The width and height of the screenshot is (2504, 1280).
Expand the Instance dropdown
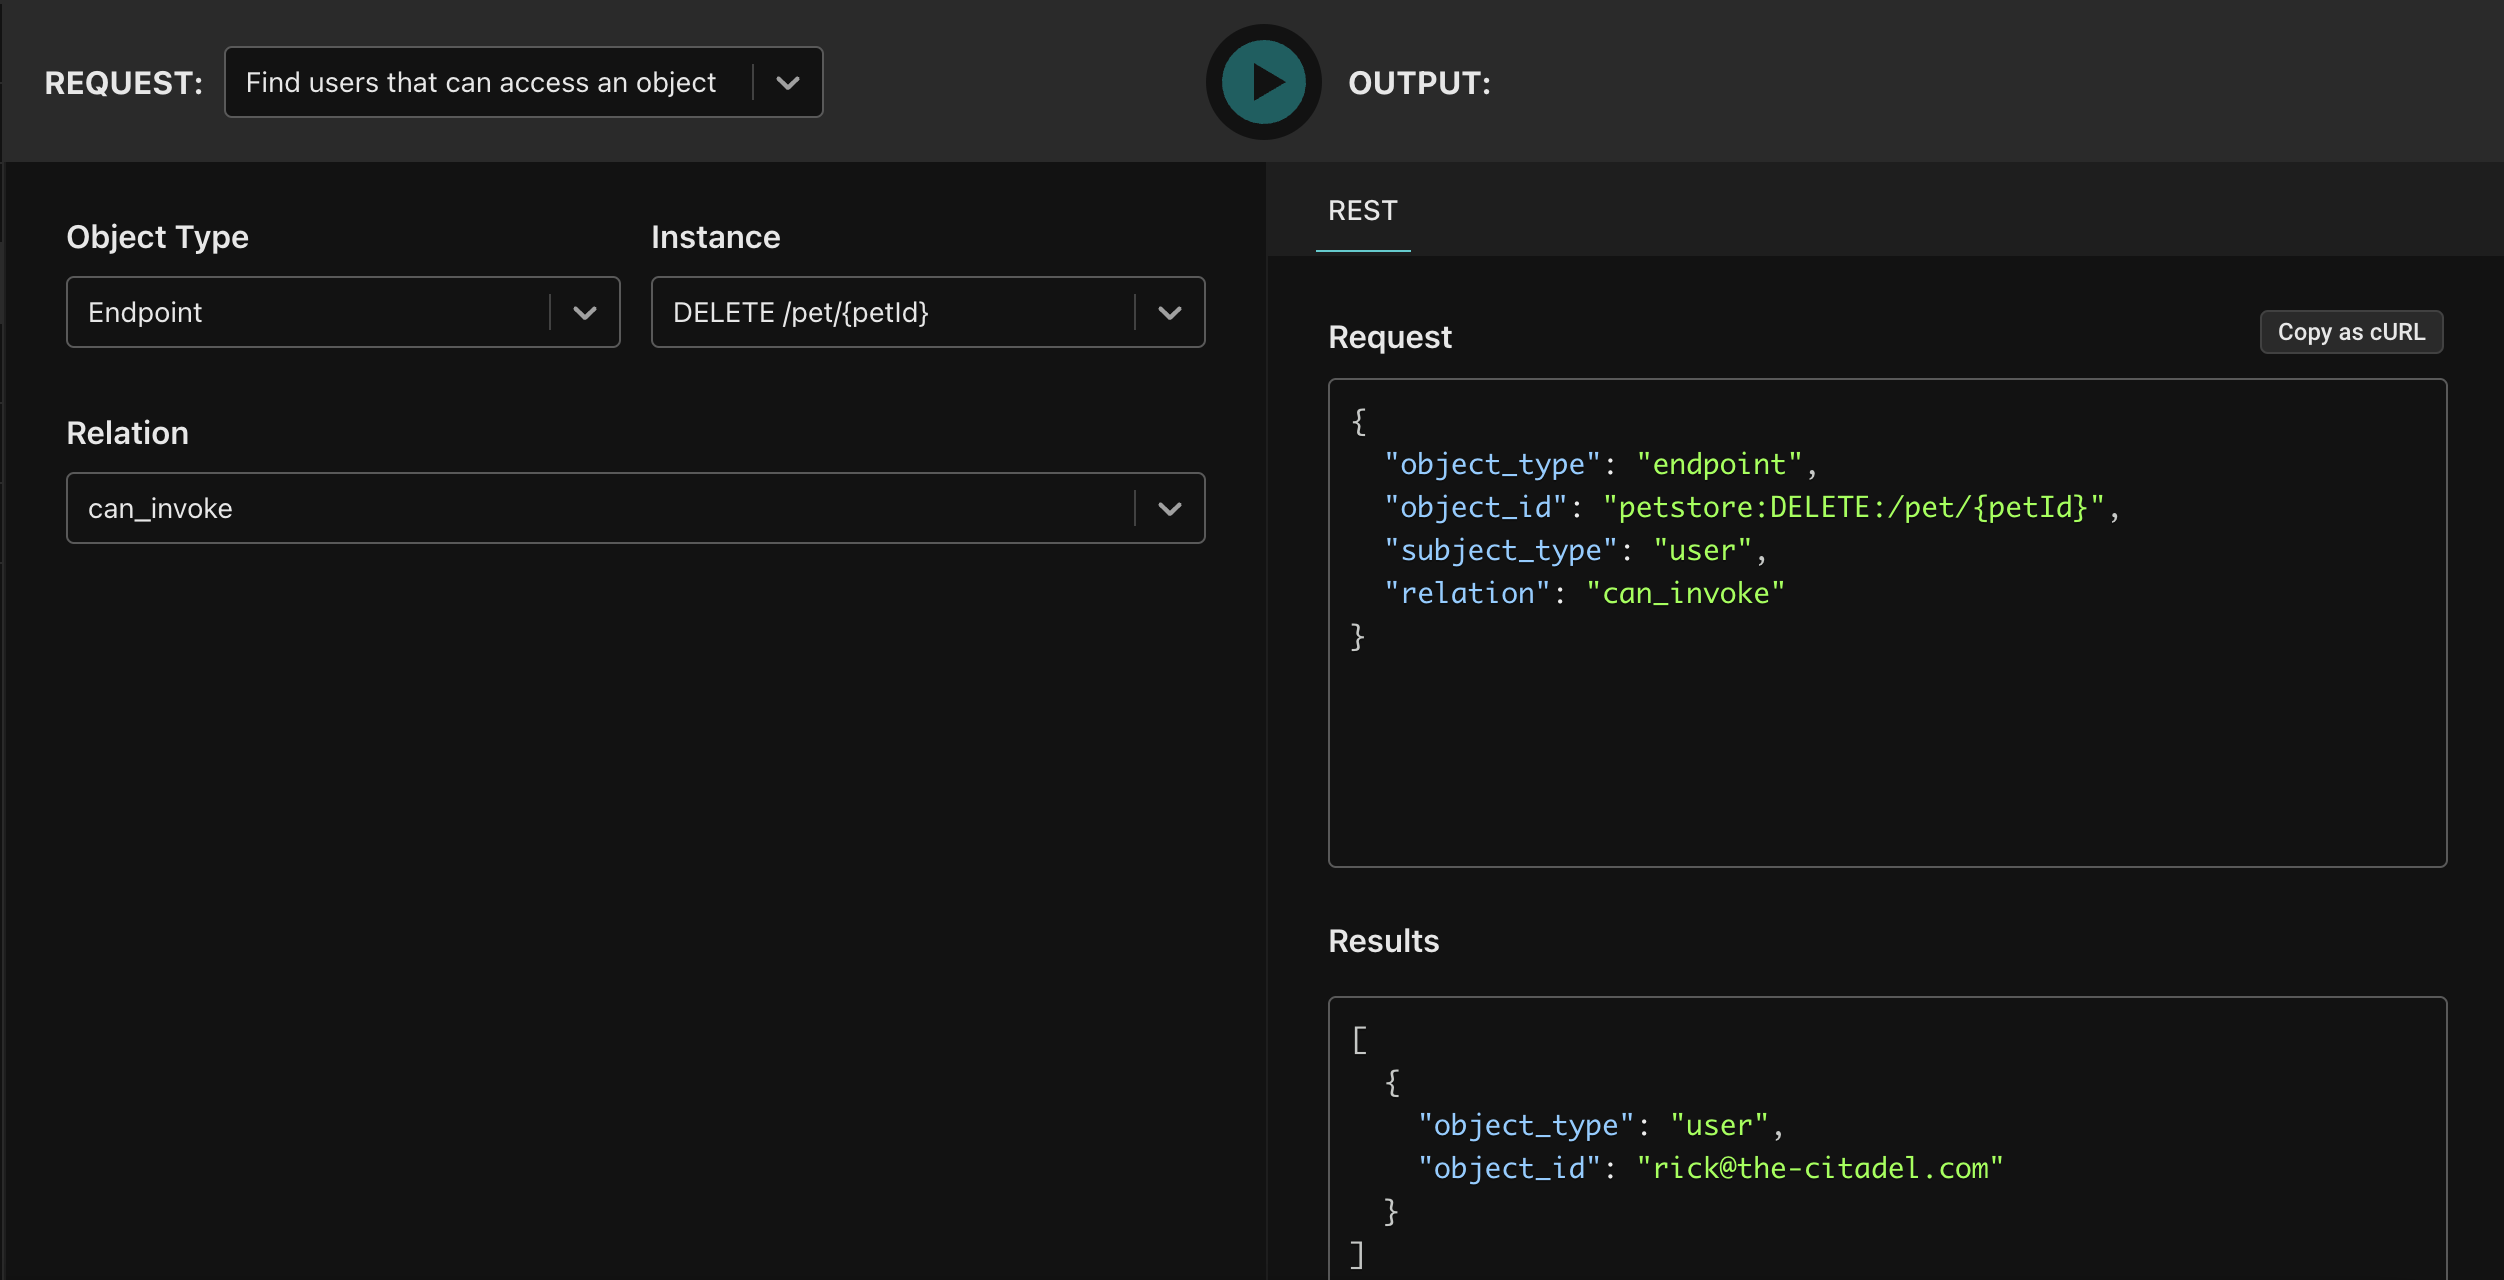(1169, 310)
